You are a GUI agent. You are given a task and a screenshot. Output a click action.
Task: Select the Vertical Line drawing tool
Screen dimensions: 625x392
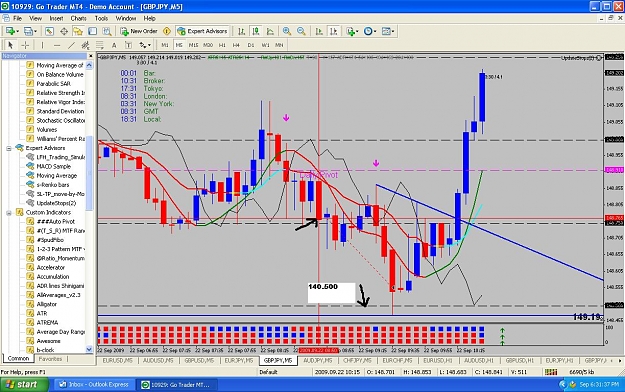(42, 45)
